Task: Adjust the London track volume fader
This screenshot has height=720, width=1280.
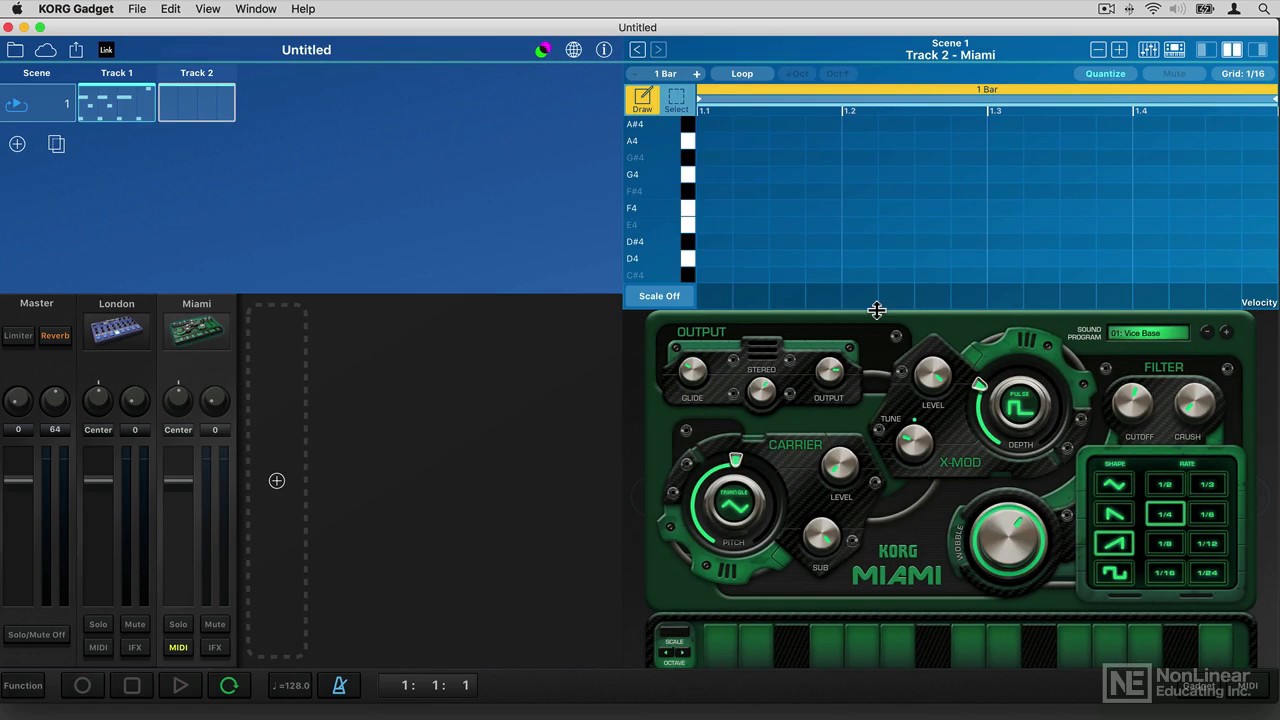Action: point(98,481)
